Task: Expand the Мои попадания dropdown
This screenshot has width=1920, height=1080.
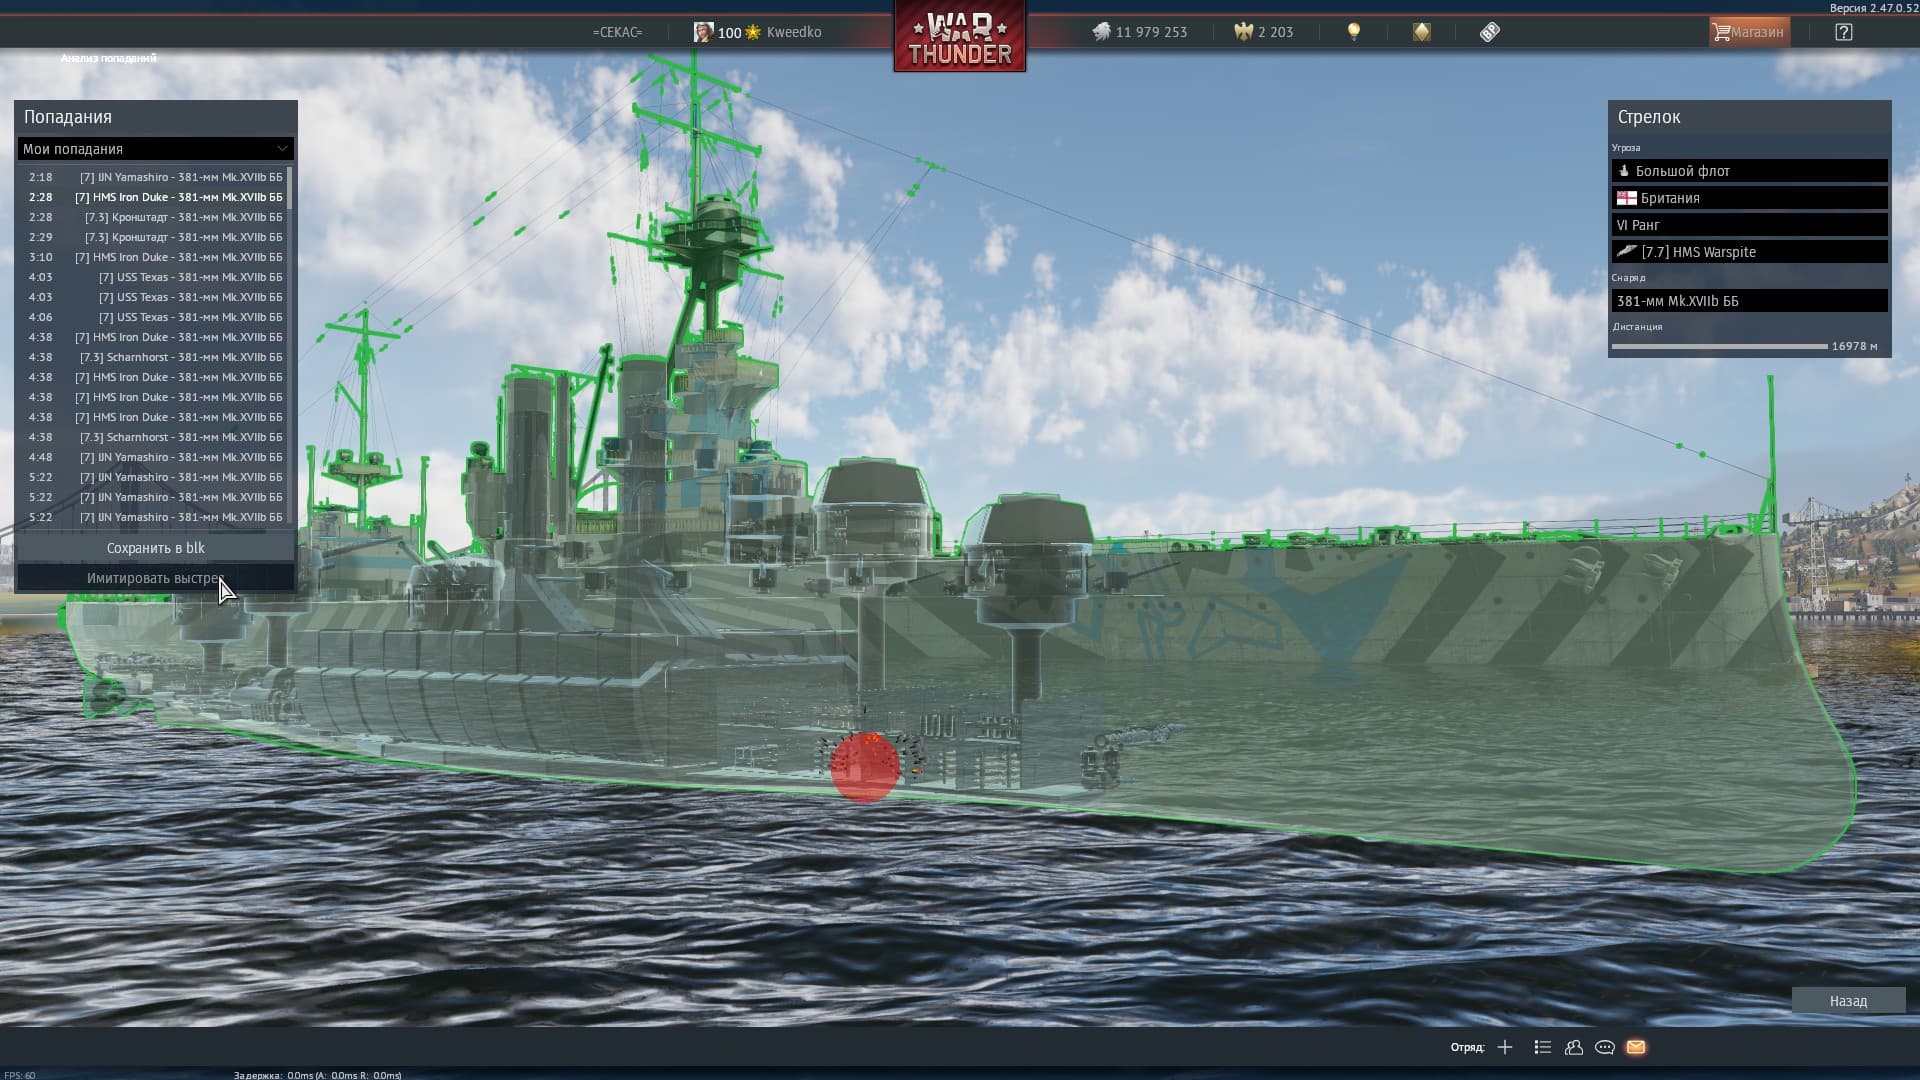Action: 156,149
